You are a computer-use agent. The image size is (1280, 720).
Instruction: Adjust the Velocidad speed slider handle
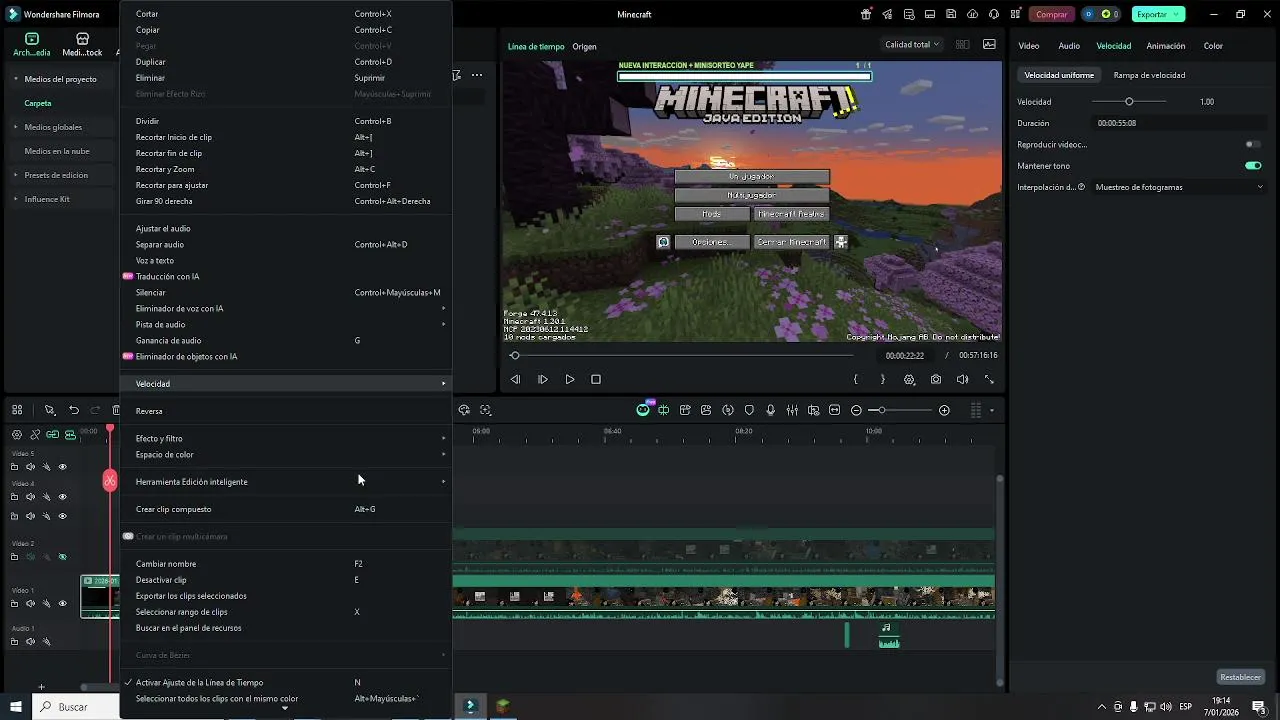(1129, 102)
